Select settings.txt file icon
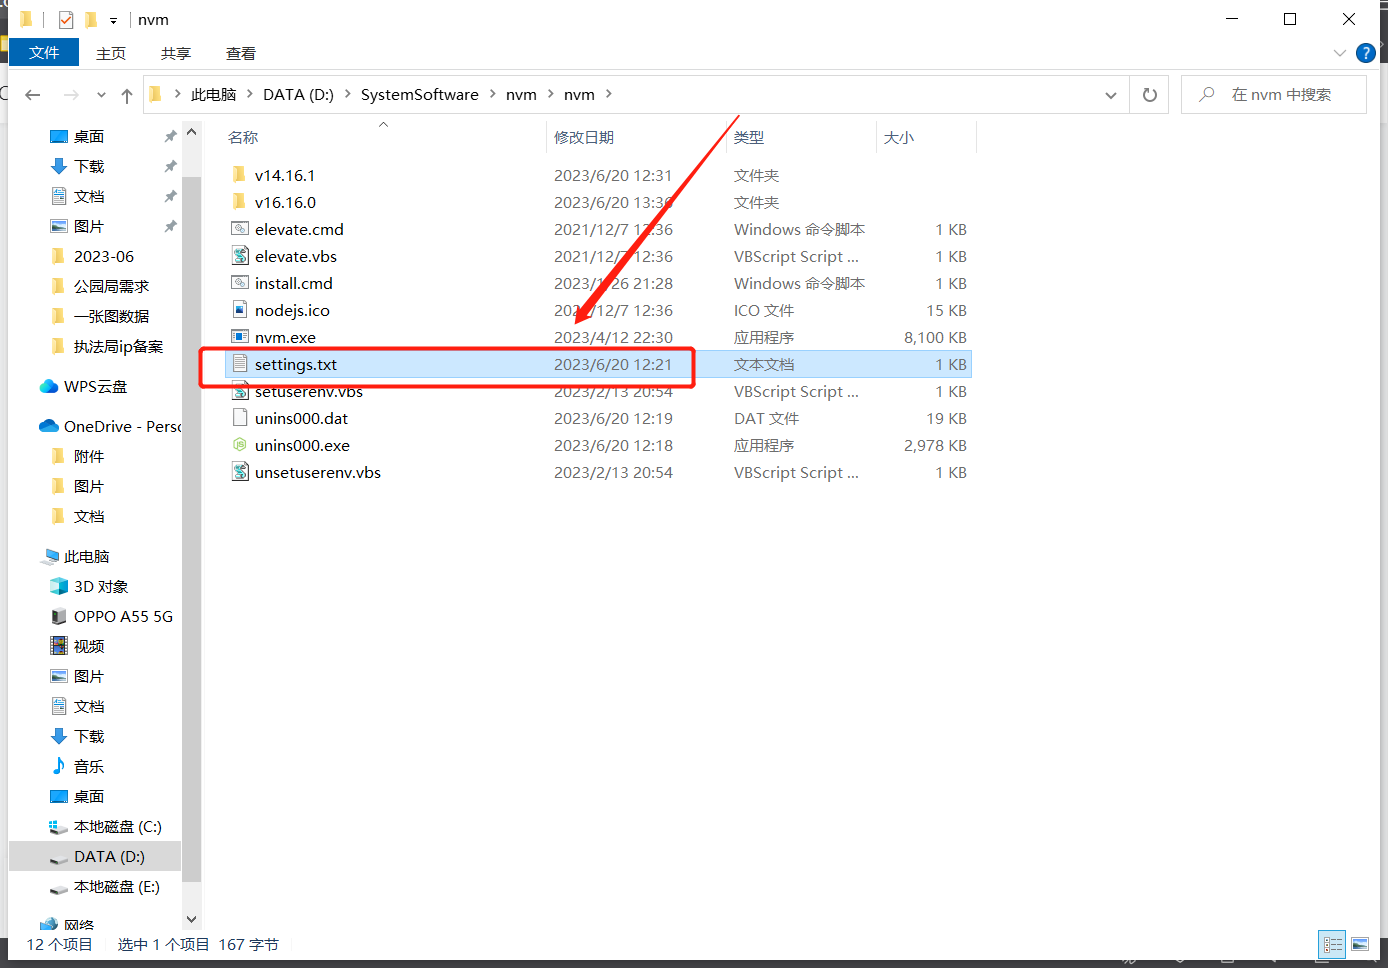This screenshot has width=1388, height=968. click(x=240, y=364)
